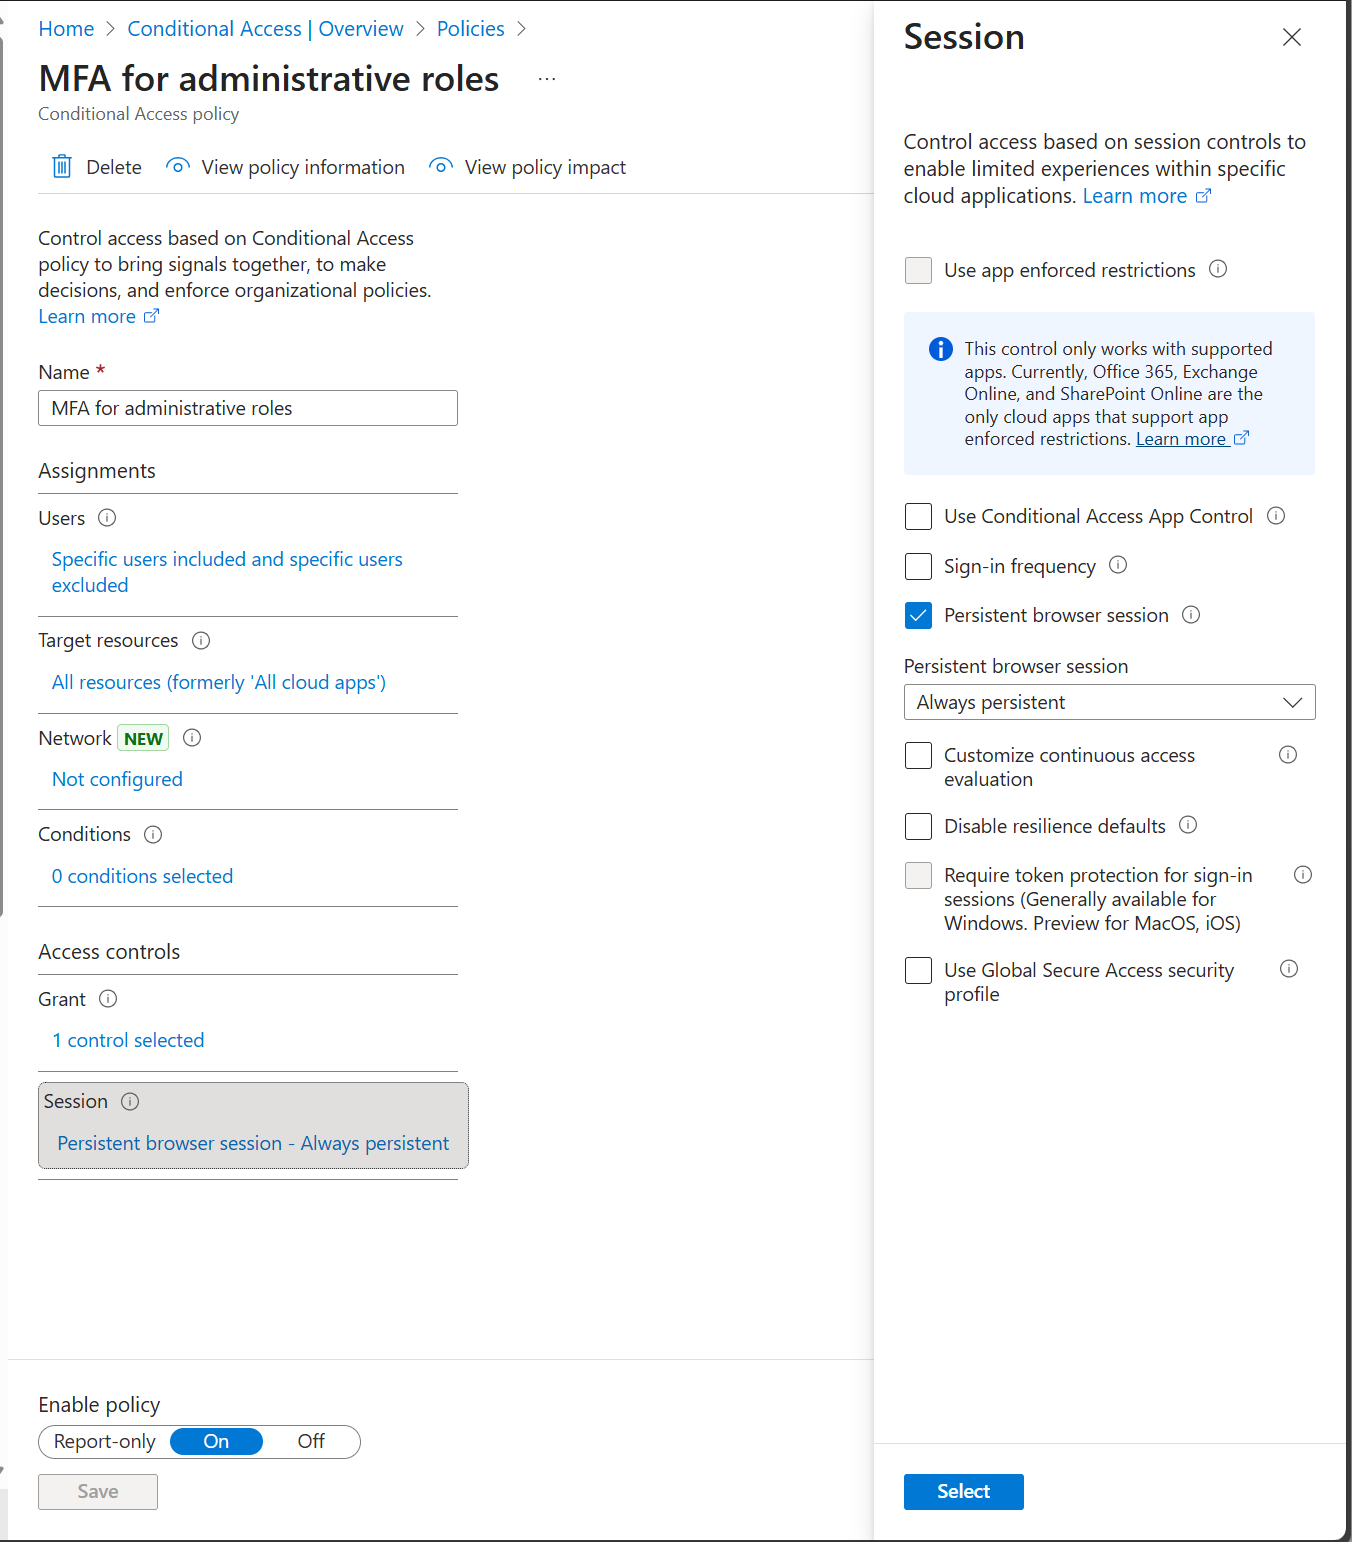
Task: Click the blue Select button
Action: [963, 1492]
